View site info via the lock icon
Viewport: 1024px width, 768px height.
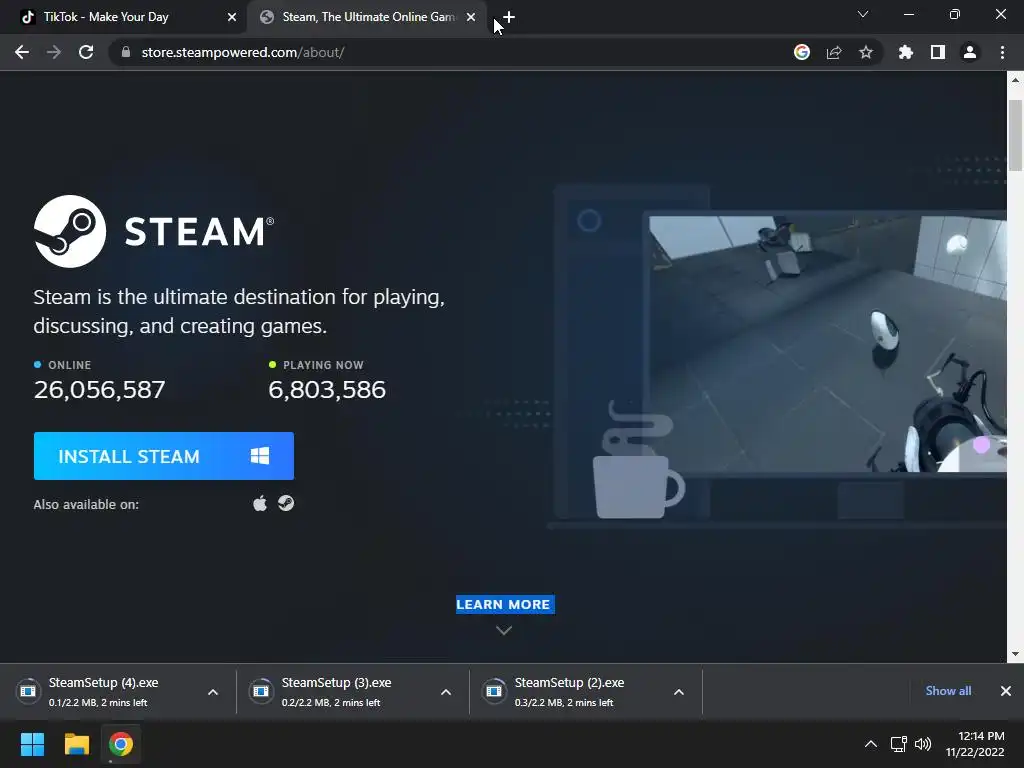(126, 52)
